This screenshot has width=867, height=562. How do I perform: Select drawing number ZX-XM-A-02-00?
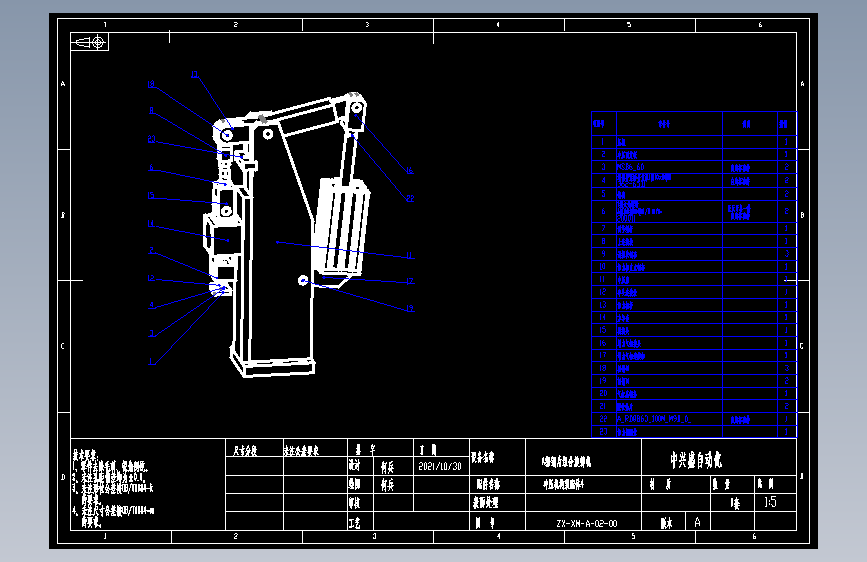[x=587, y=523]
